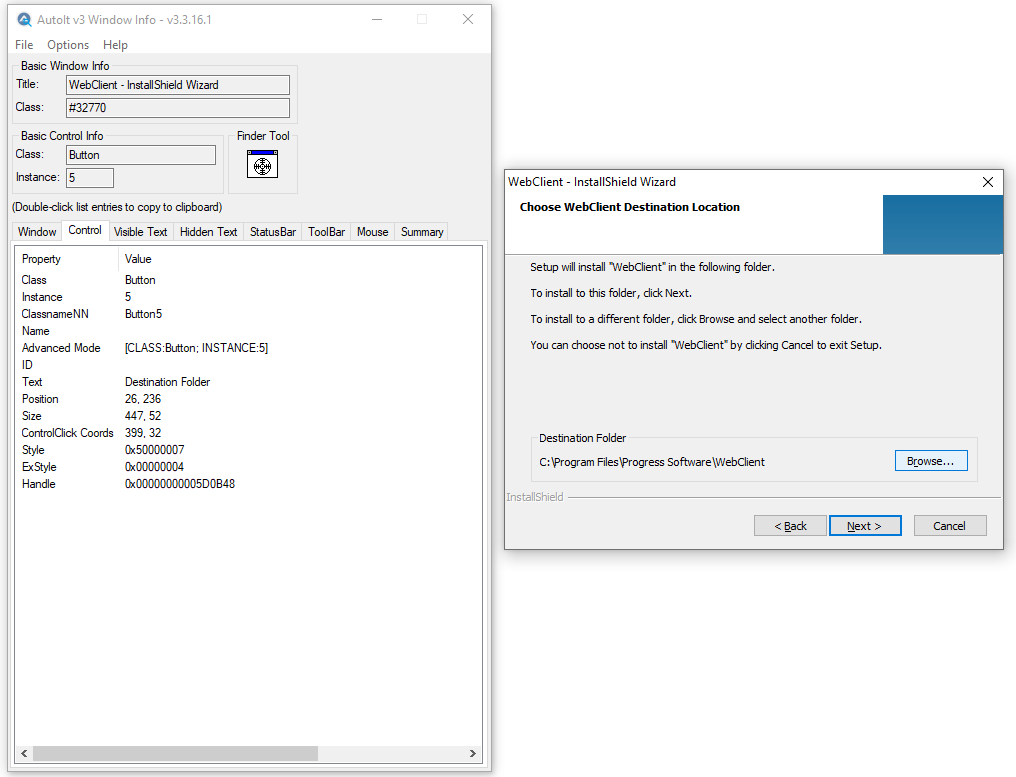Switch to the StatusBar tab
This screenshot has width=1016, height=777.
coord(273,232)
